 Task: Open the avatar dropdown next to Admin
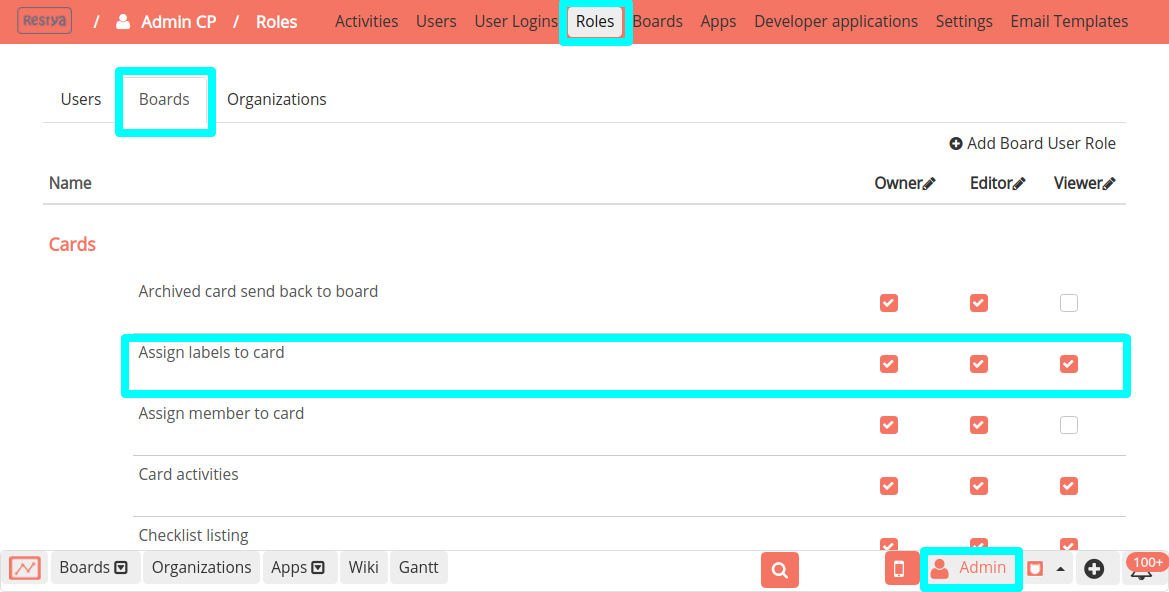click(1046, 567)
